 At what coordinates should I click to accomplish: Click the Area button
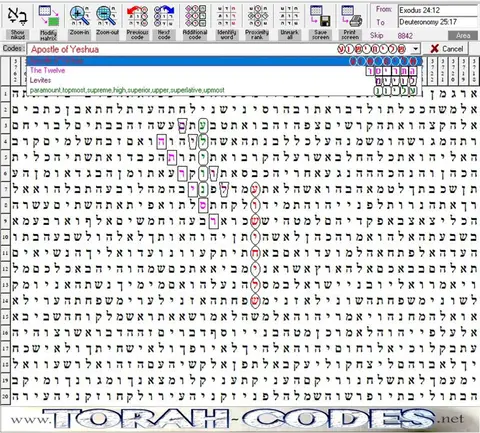click(x=463, y=35)
